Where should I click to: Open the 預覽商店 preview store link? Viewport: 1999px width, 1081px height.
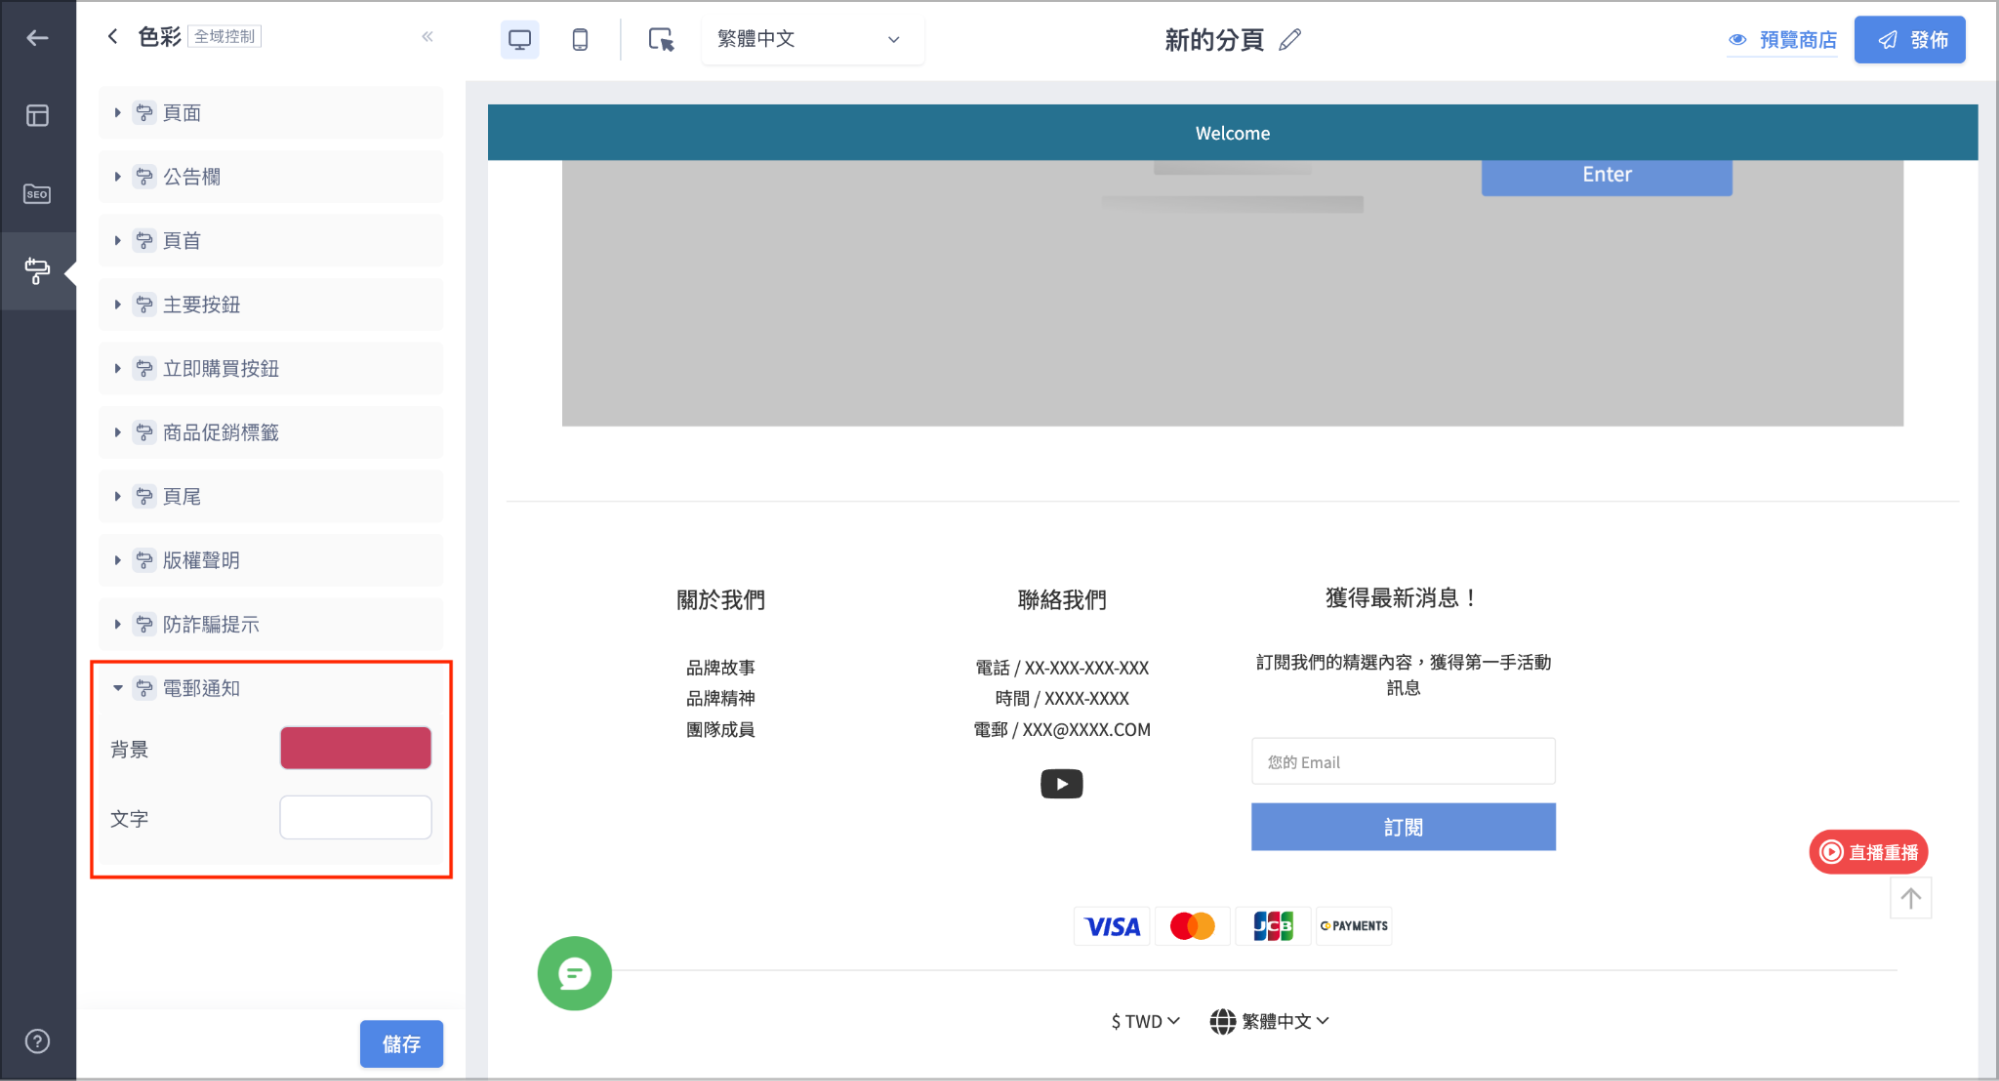click(1783, 40)
